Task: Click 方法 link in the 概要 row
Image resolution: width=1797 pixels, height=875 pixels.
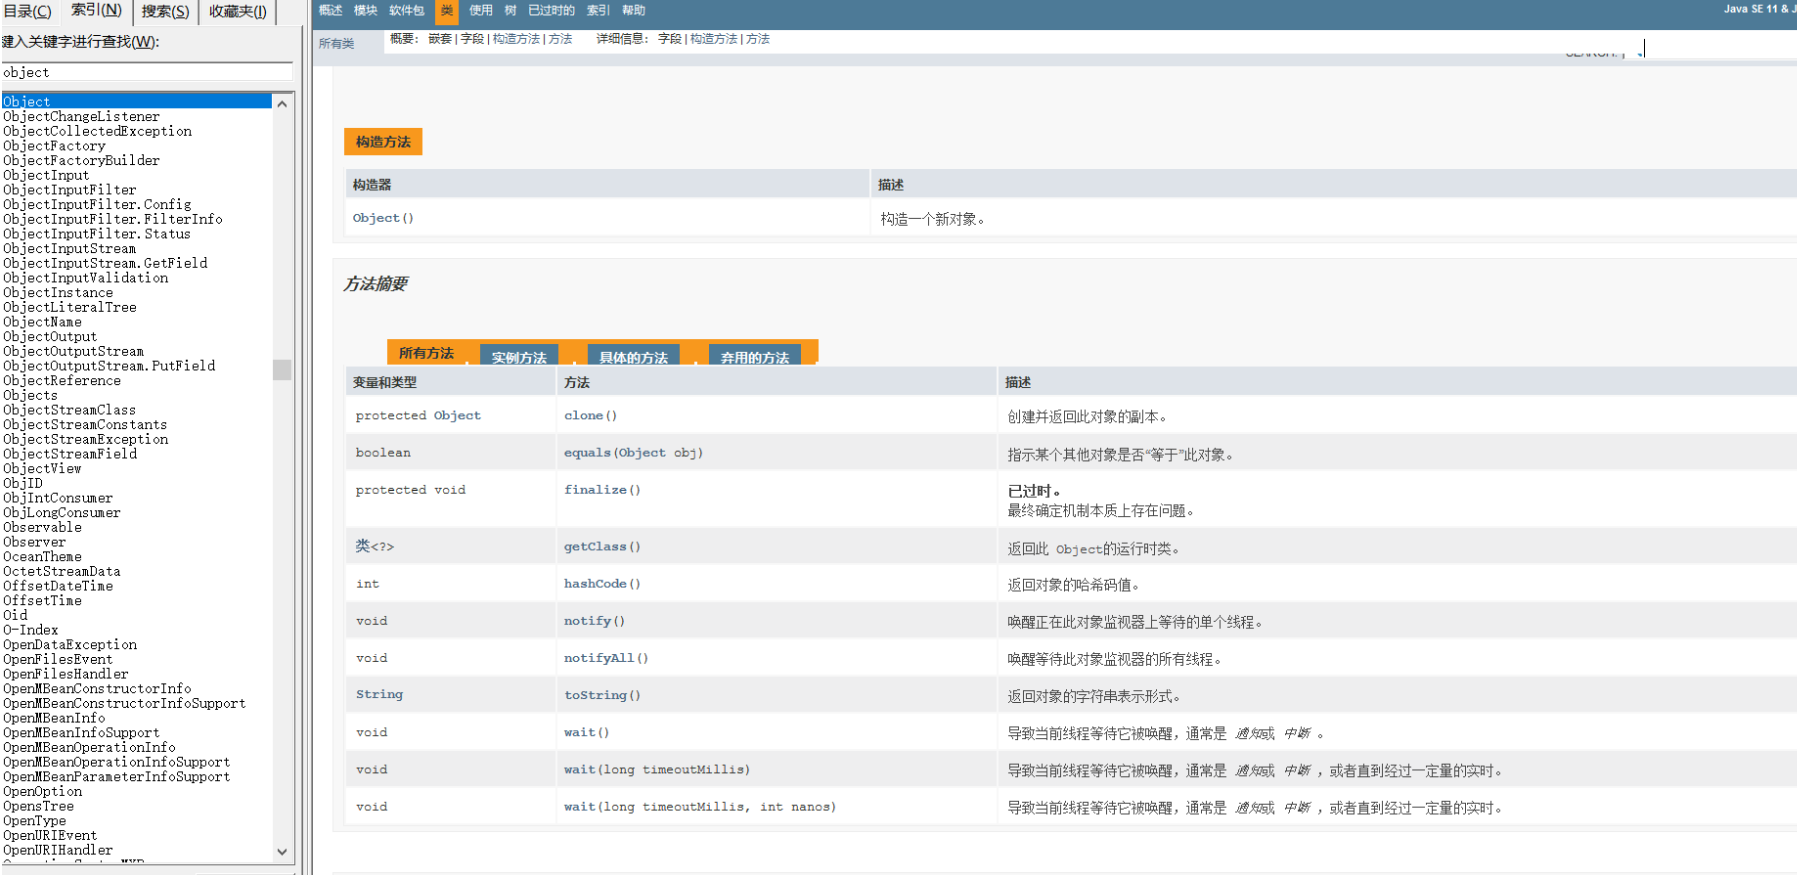Action: 560,39
